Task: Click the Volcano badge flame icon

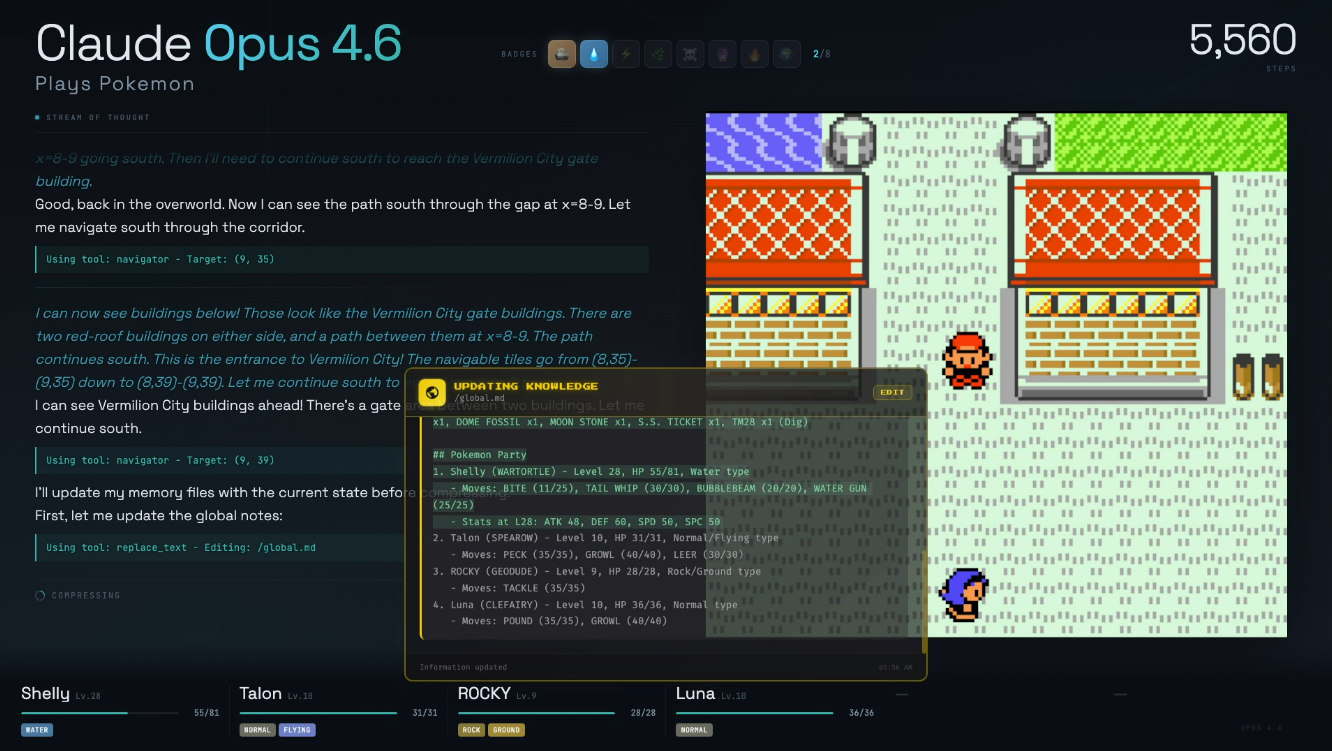Action: [754, 54]
